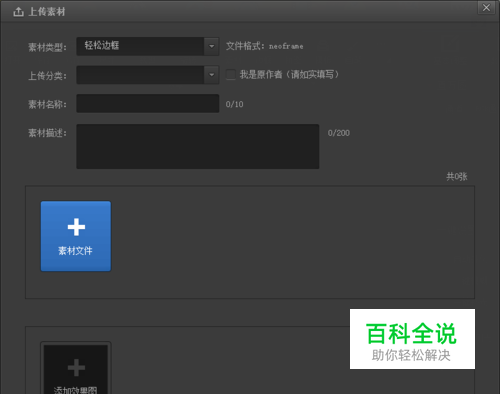Click the upload icon beside 上传素材 title
This screenshot has width=500, height=394.
[18, 12]
